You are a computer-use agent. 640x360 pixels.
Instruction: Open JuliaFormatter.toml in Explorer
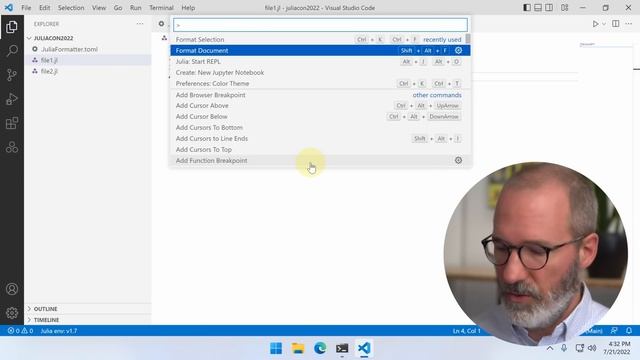[x=69, y=49]
